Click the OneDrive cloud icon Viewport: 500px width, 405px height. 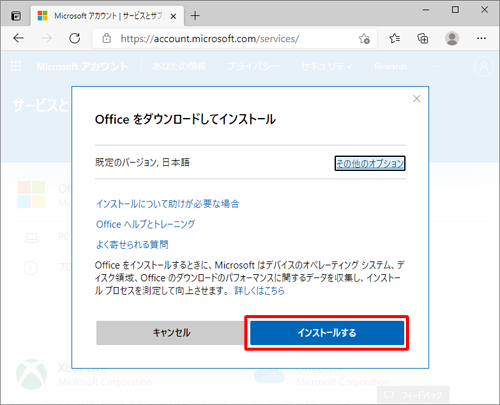(x=269, y=377)
